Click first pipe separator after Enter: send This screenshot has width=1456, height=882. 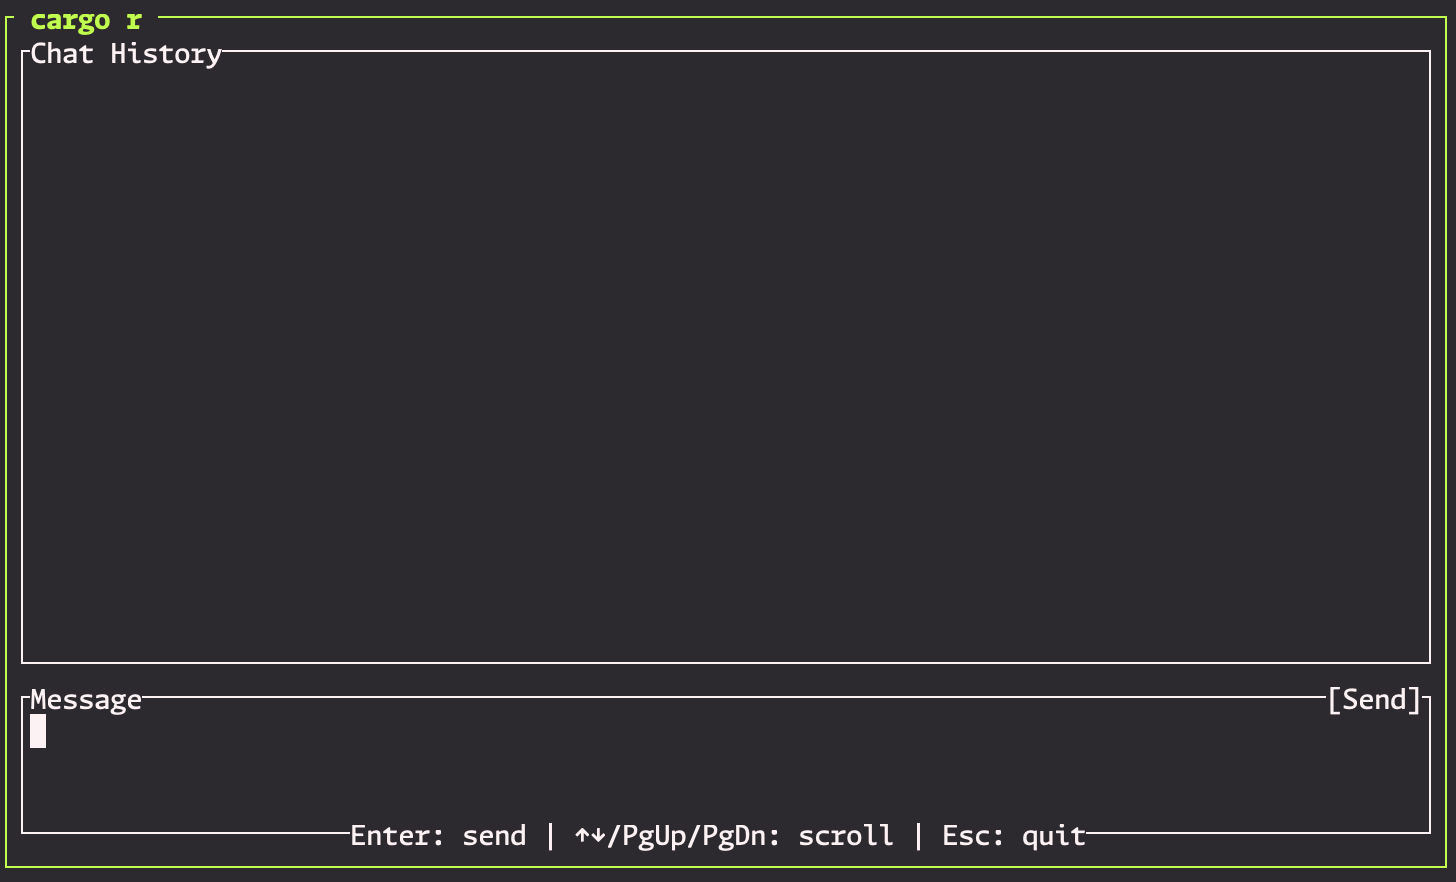550,836
